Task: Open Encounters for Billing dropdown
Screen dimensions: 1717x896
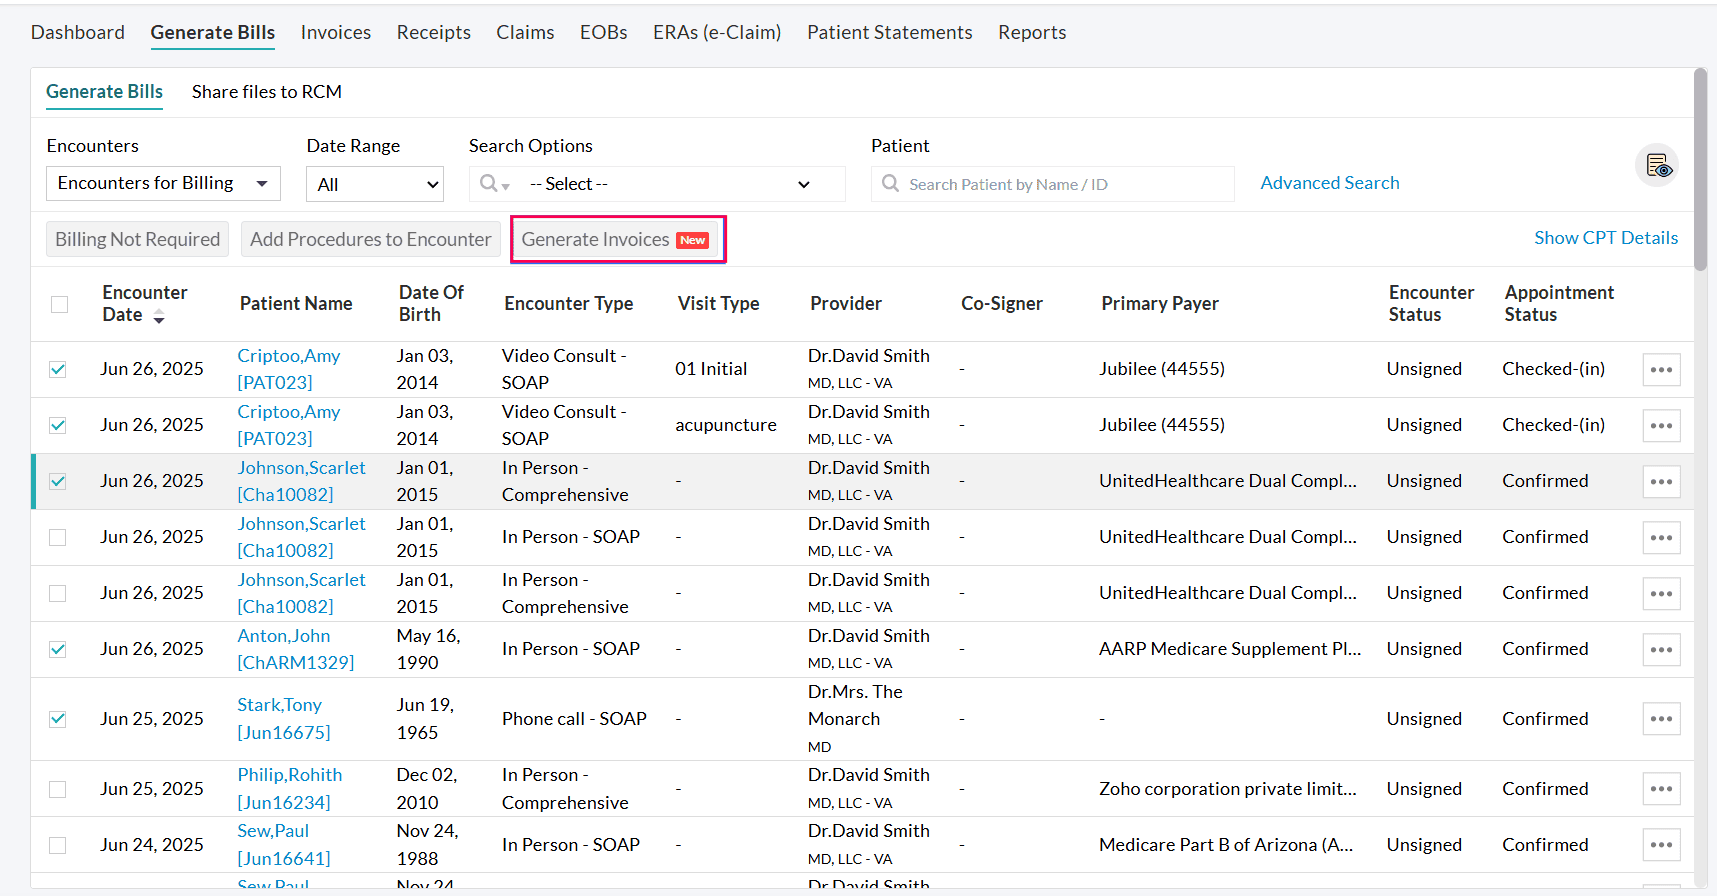Action: point(163,183)
